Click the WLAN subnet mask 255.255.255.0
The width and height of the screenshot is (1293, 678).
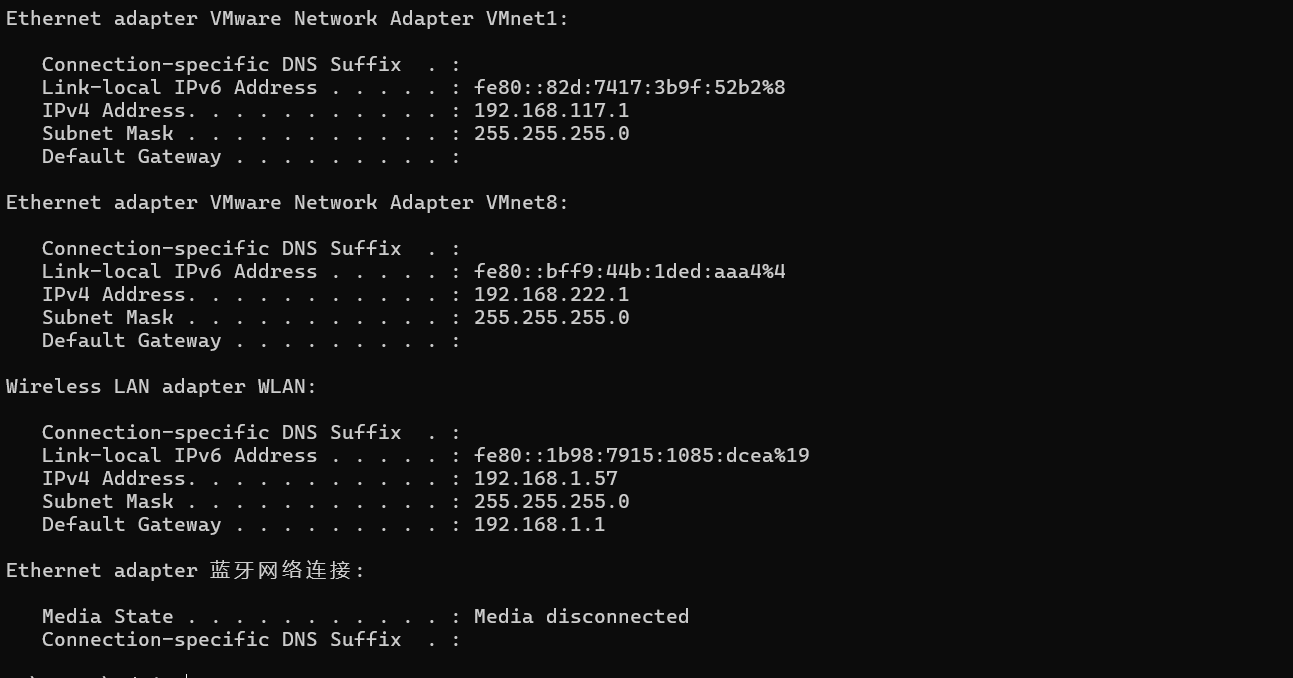[x=551, y=501]
